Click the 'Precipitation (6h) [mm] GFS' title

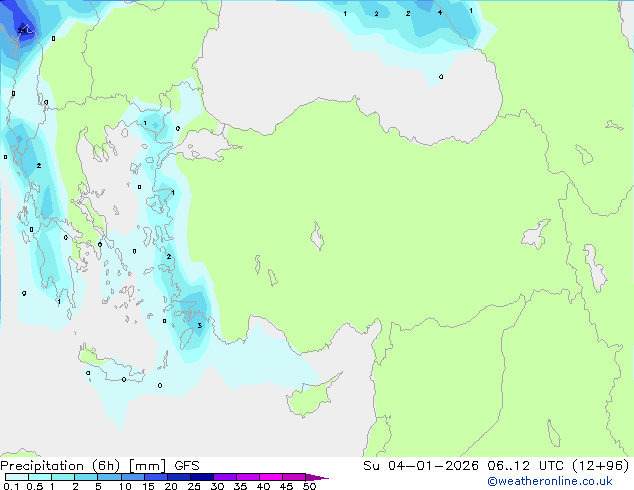click(x=99, y=466)
